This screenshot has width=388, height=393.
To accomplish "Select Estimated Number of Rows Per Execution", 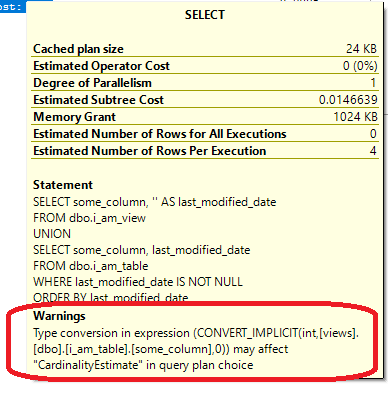I will [205, 151].
